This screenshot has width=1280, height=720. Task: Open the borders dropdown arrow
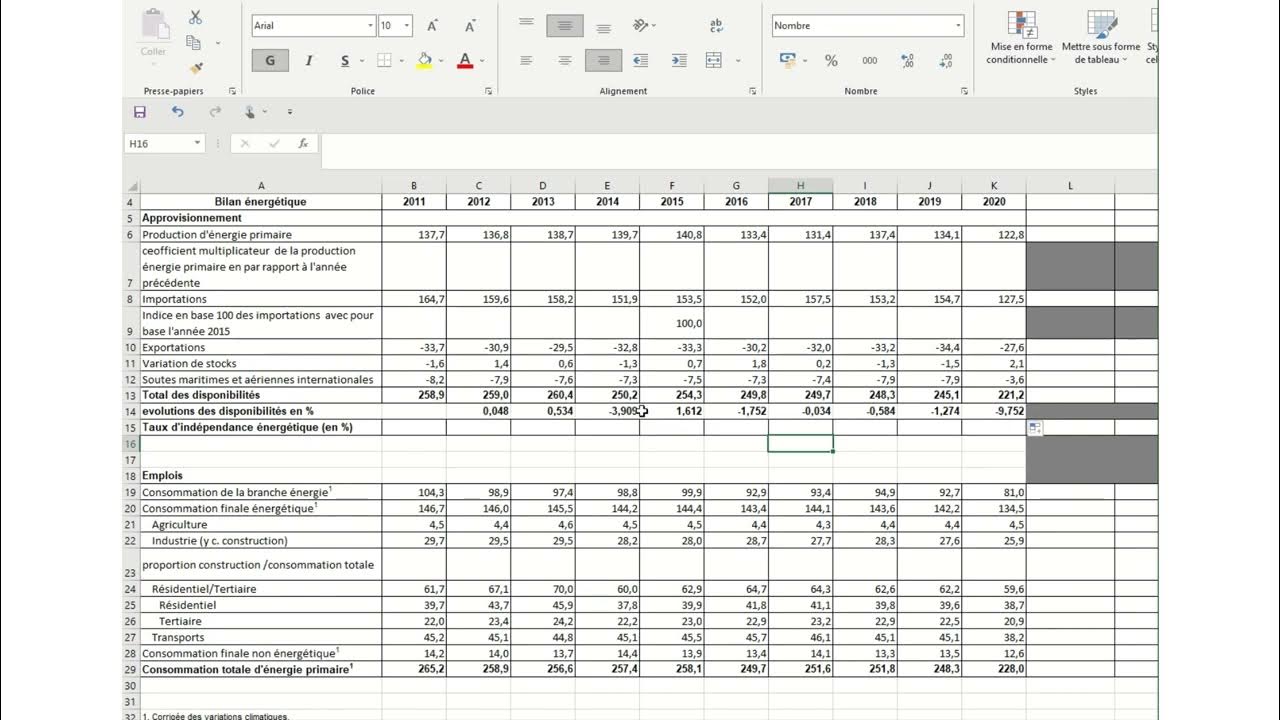(401, 61)
